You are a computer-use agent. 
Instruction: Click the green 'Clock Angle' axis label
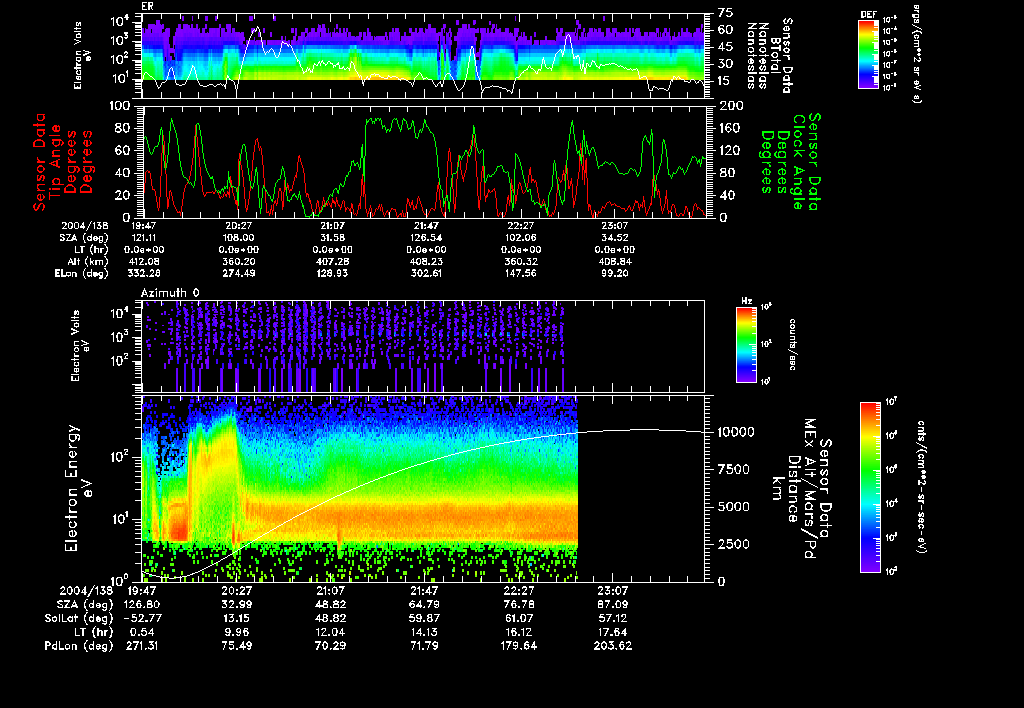[799, 162]
